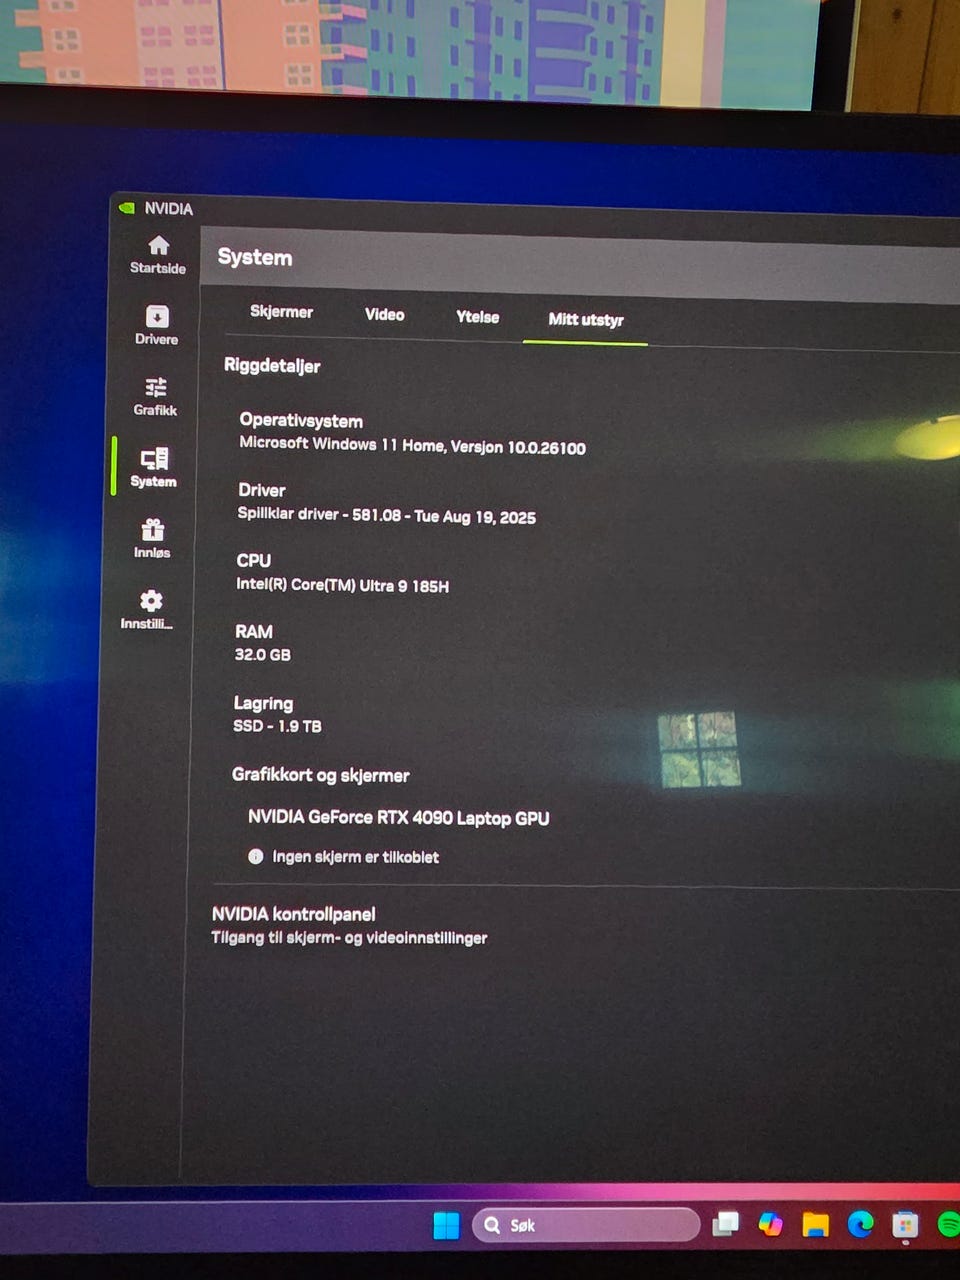Open the Grafikk sliders icon
960x1280 pixels.
coord(156,388)
